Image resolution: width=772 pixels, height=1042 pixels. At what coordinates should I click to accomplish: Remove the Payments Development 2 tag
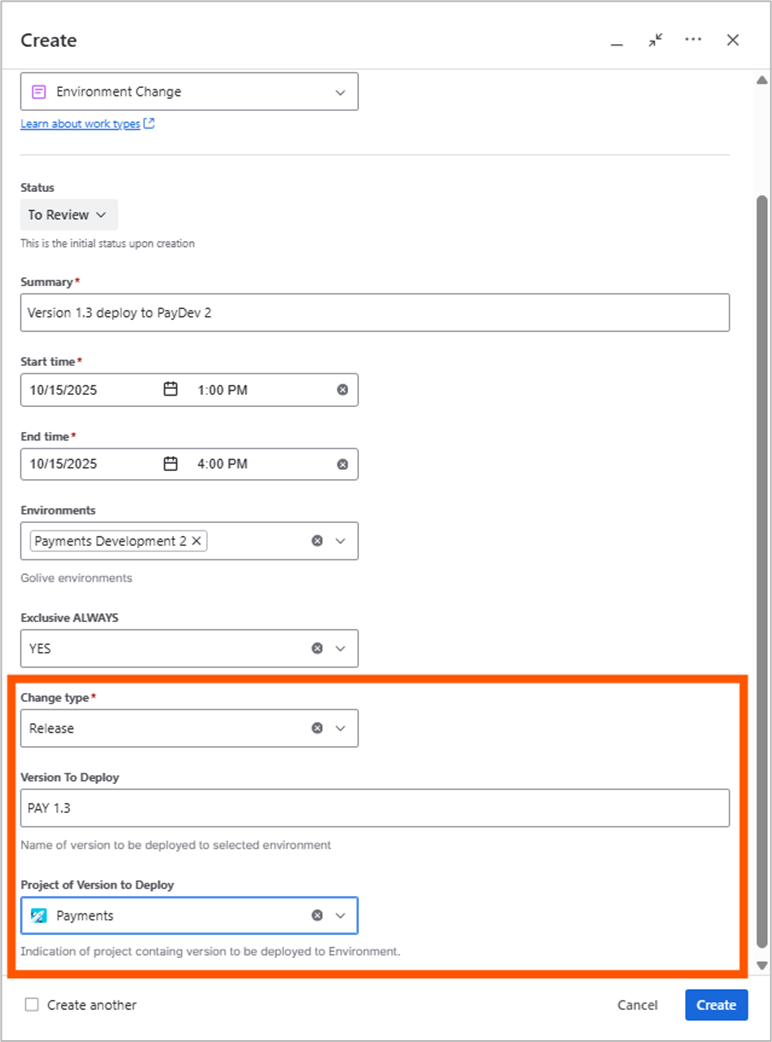coord(197,541)
